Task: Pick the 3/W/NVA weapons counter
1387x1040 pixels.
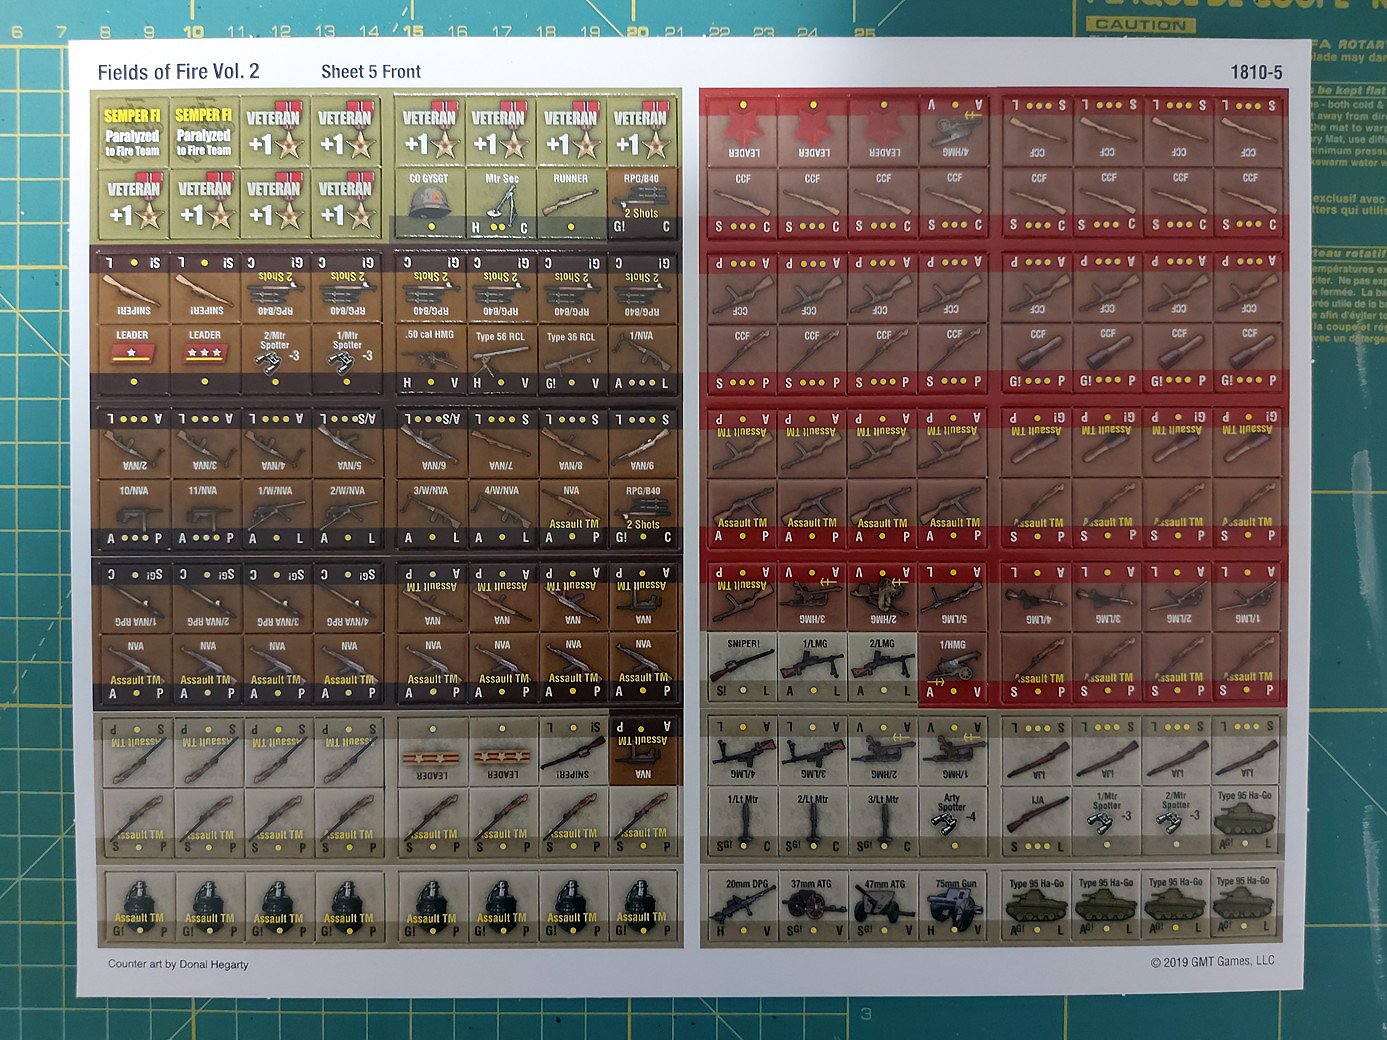Action: 431,515
